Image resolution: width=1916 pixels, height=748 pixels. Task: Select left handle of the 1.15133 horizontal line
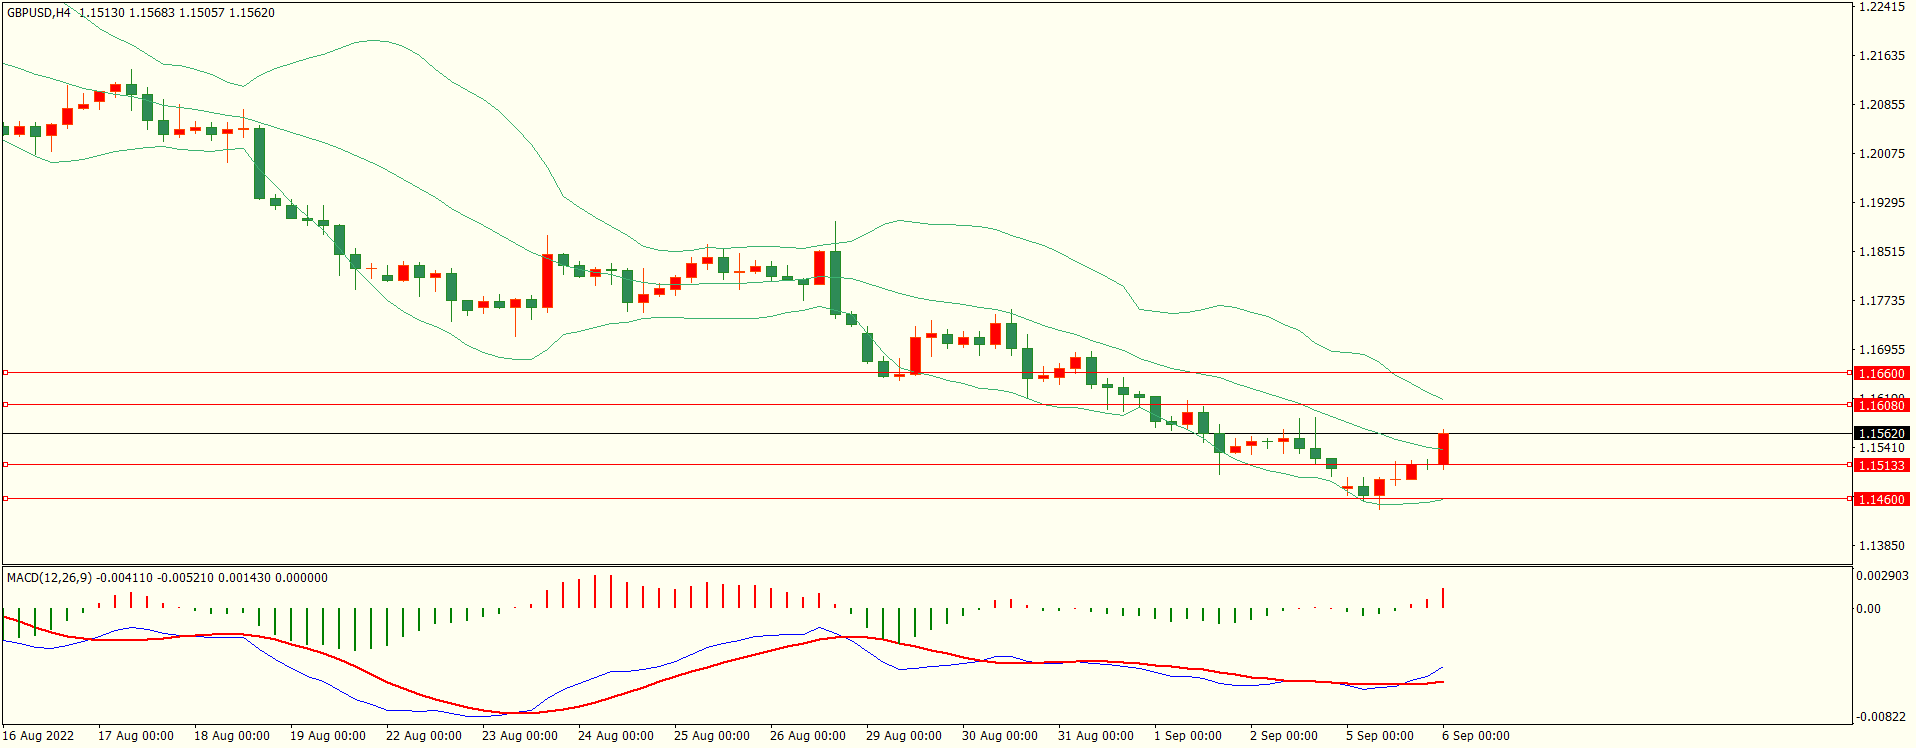[x=5, y=464]
